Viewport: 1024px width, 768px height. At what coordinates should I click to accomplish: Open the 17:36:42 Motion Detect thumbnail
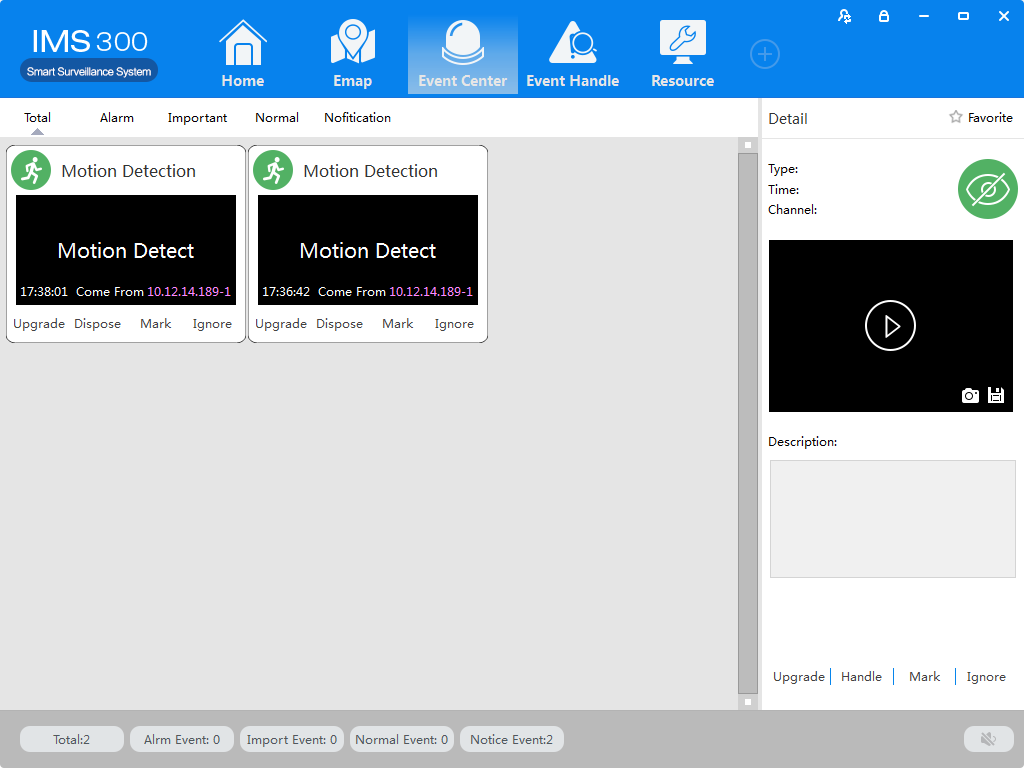(368, 250)
